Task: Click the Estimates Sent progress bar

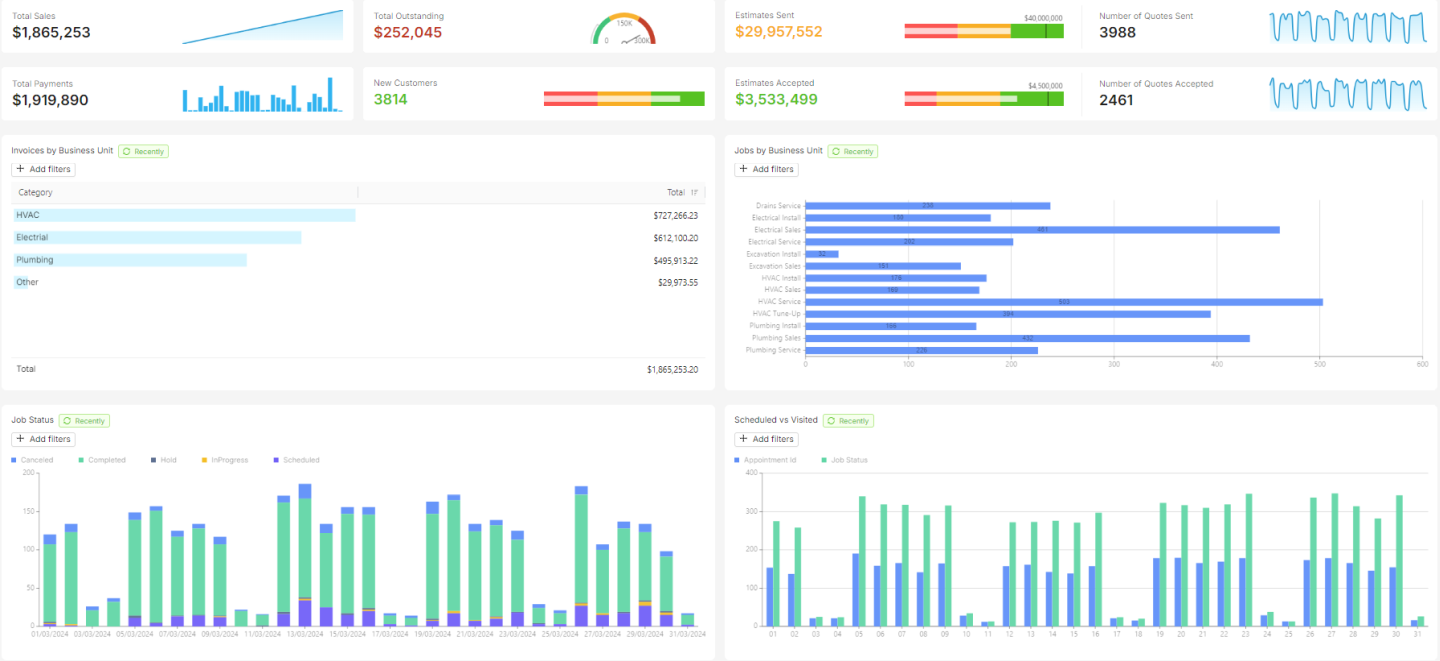Action: click(x=984, y=31)
